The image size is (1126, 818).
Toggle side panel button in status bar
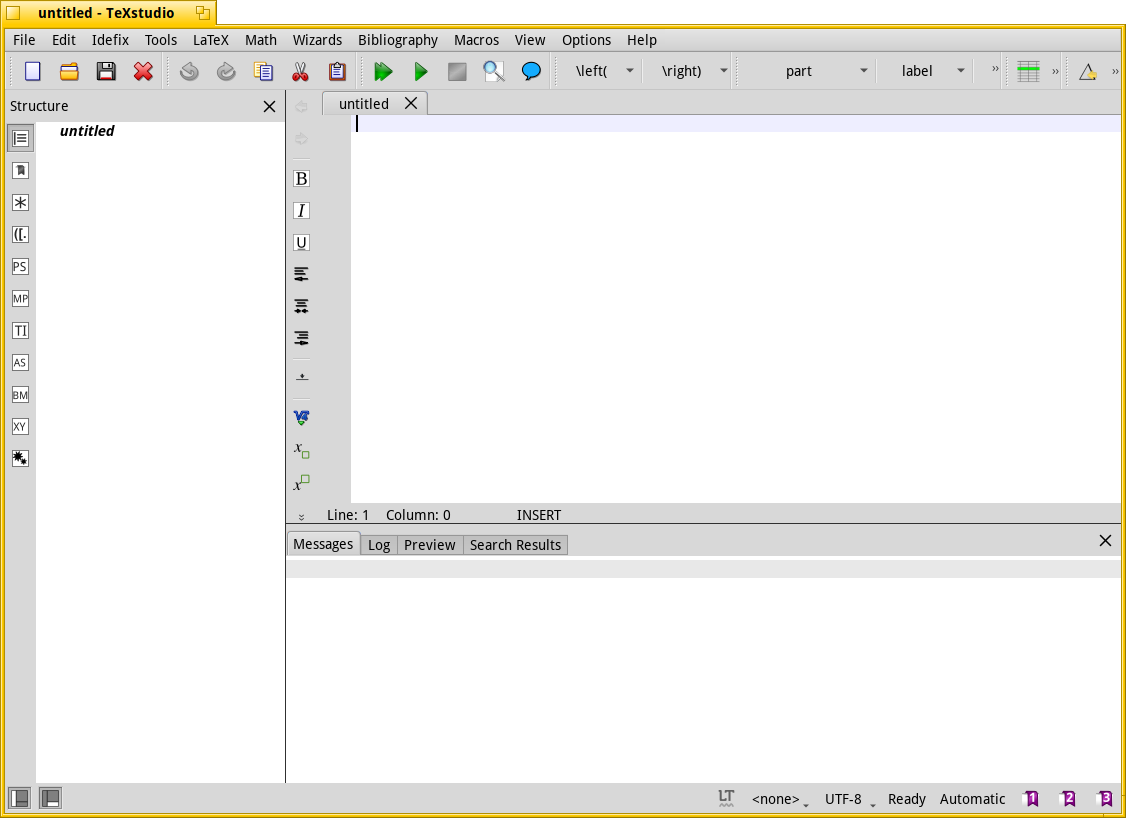(x=20, y=799)
